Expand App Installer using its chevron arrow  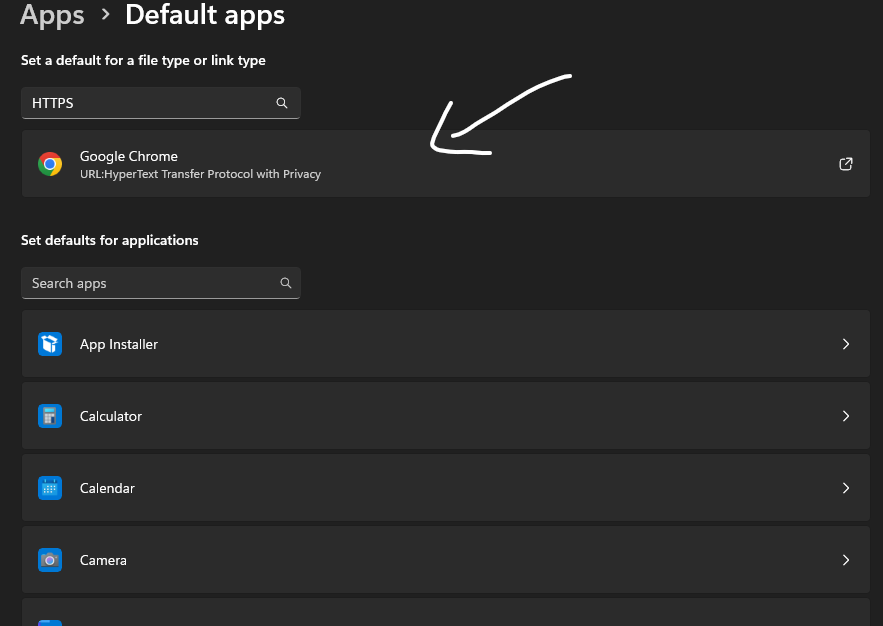[x=845, y=344]
